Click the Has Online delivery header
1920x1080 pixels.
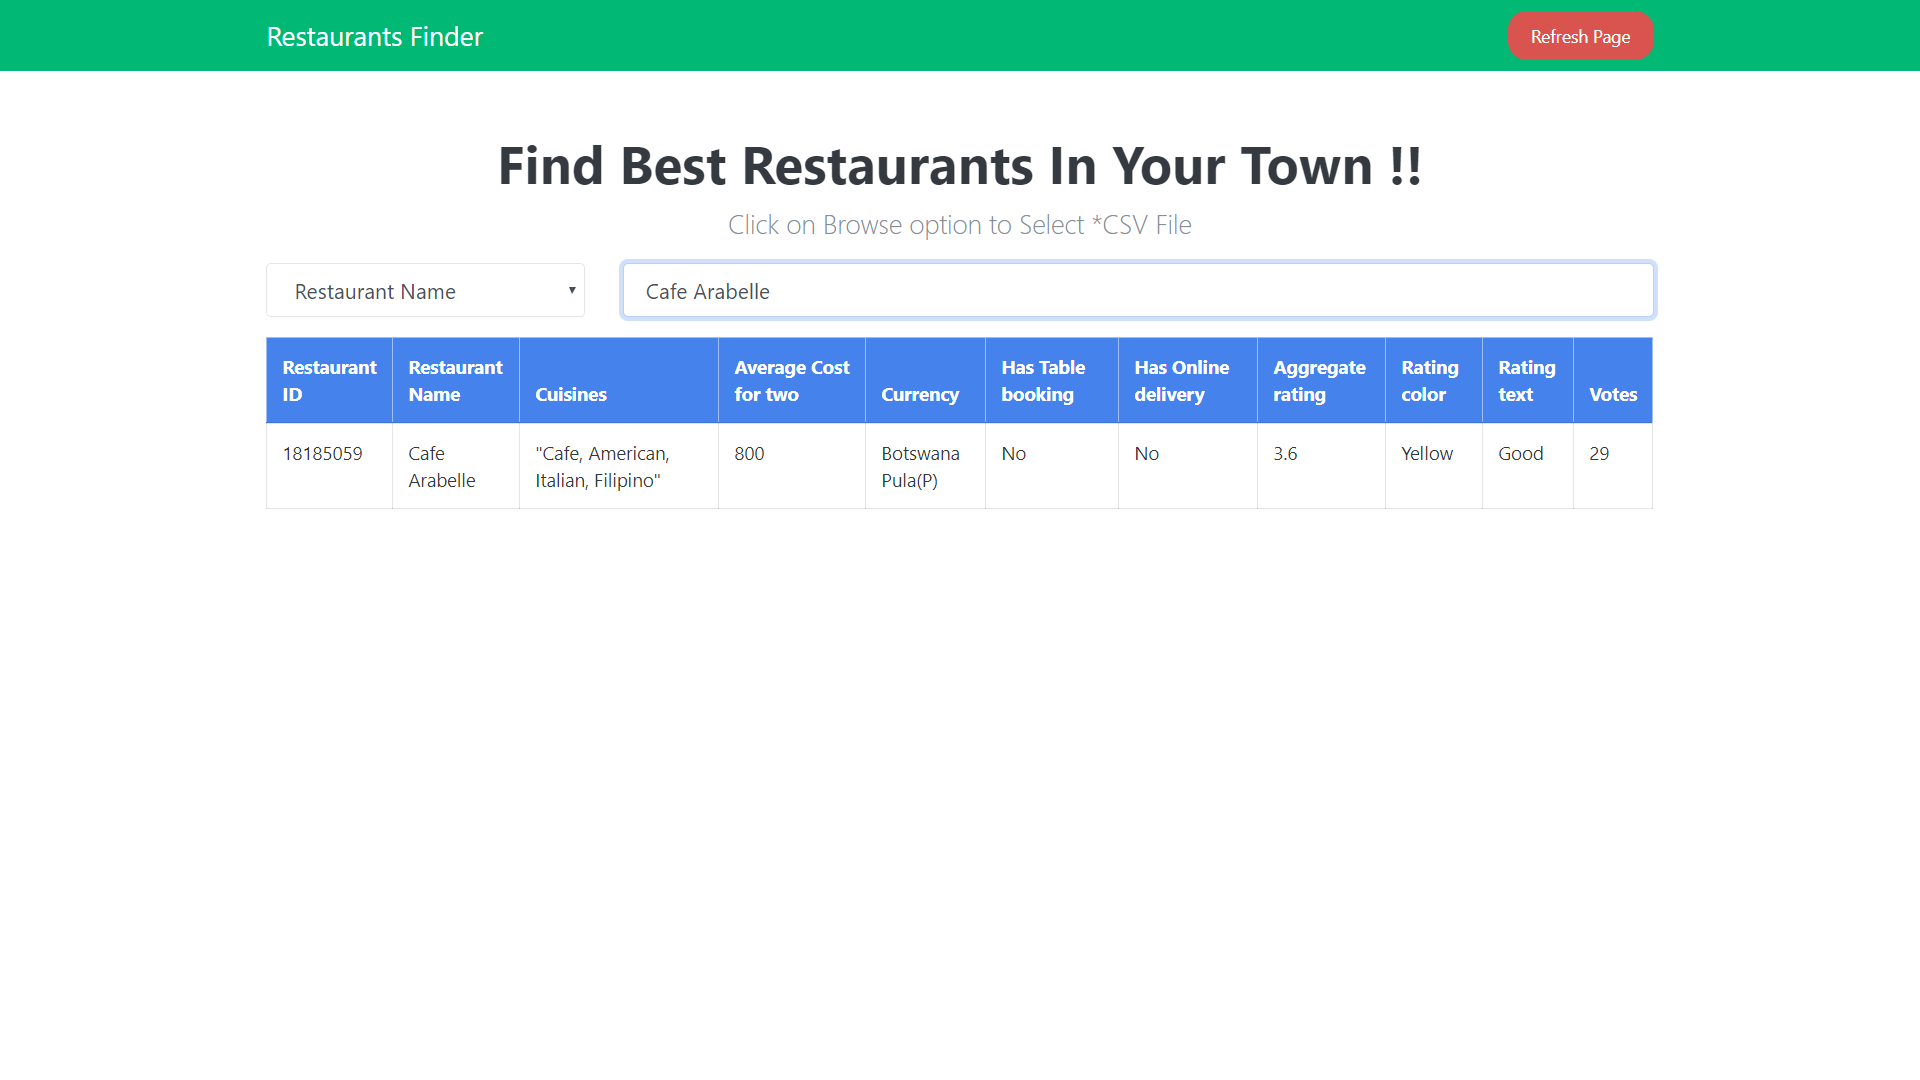(x=1182, y=380)
